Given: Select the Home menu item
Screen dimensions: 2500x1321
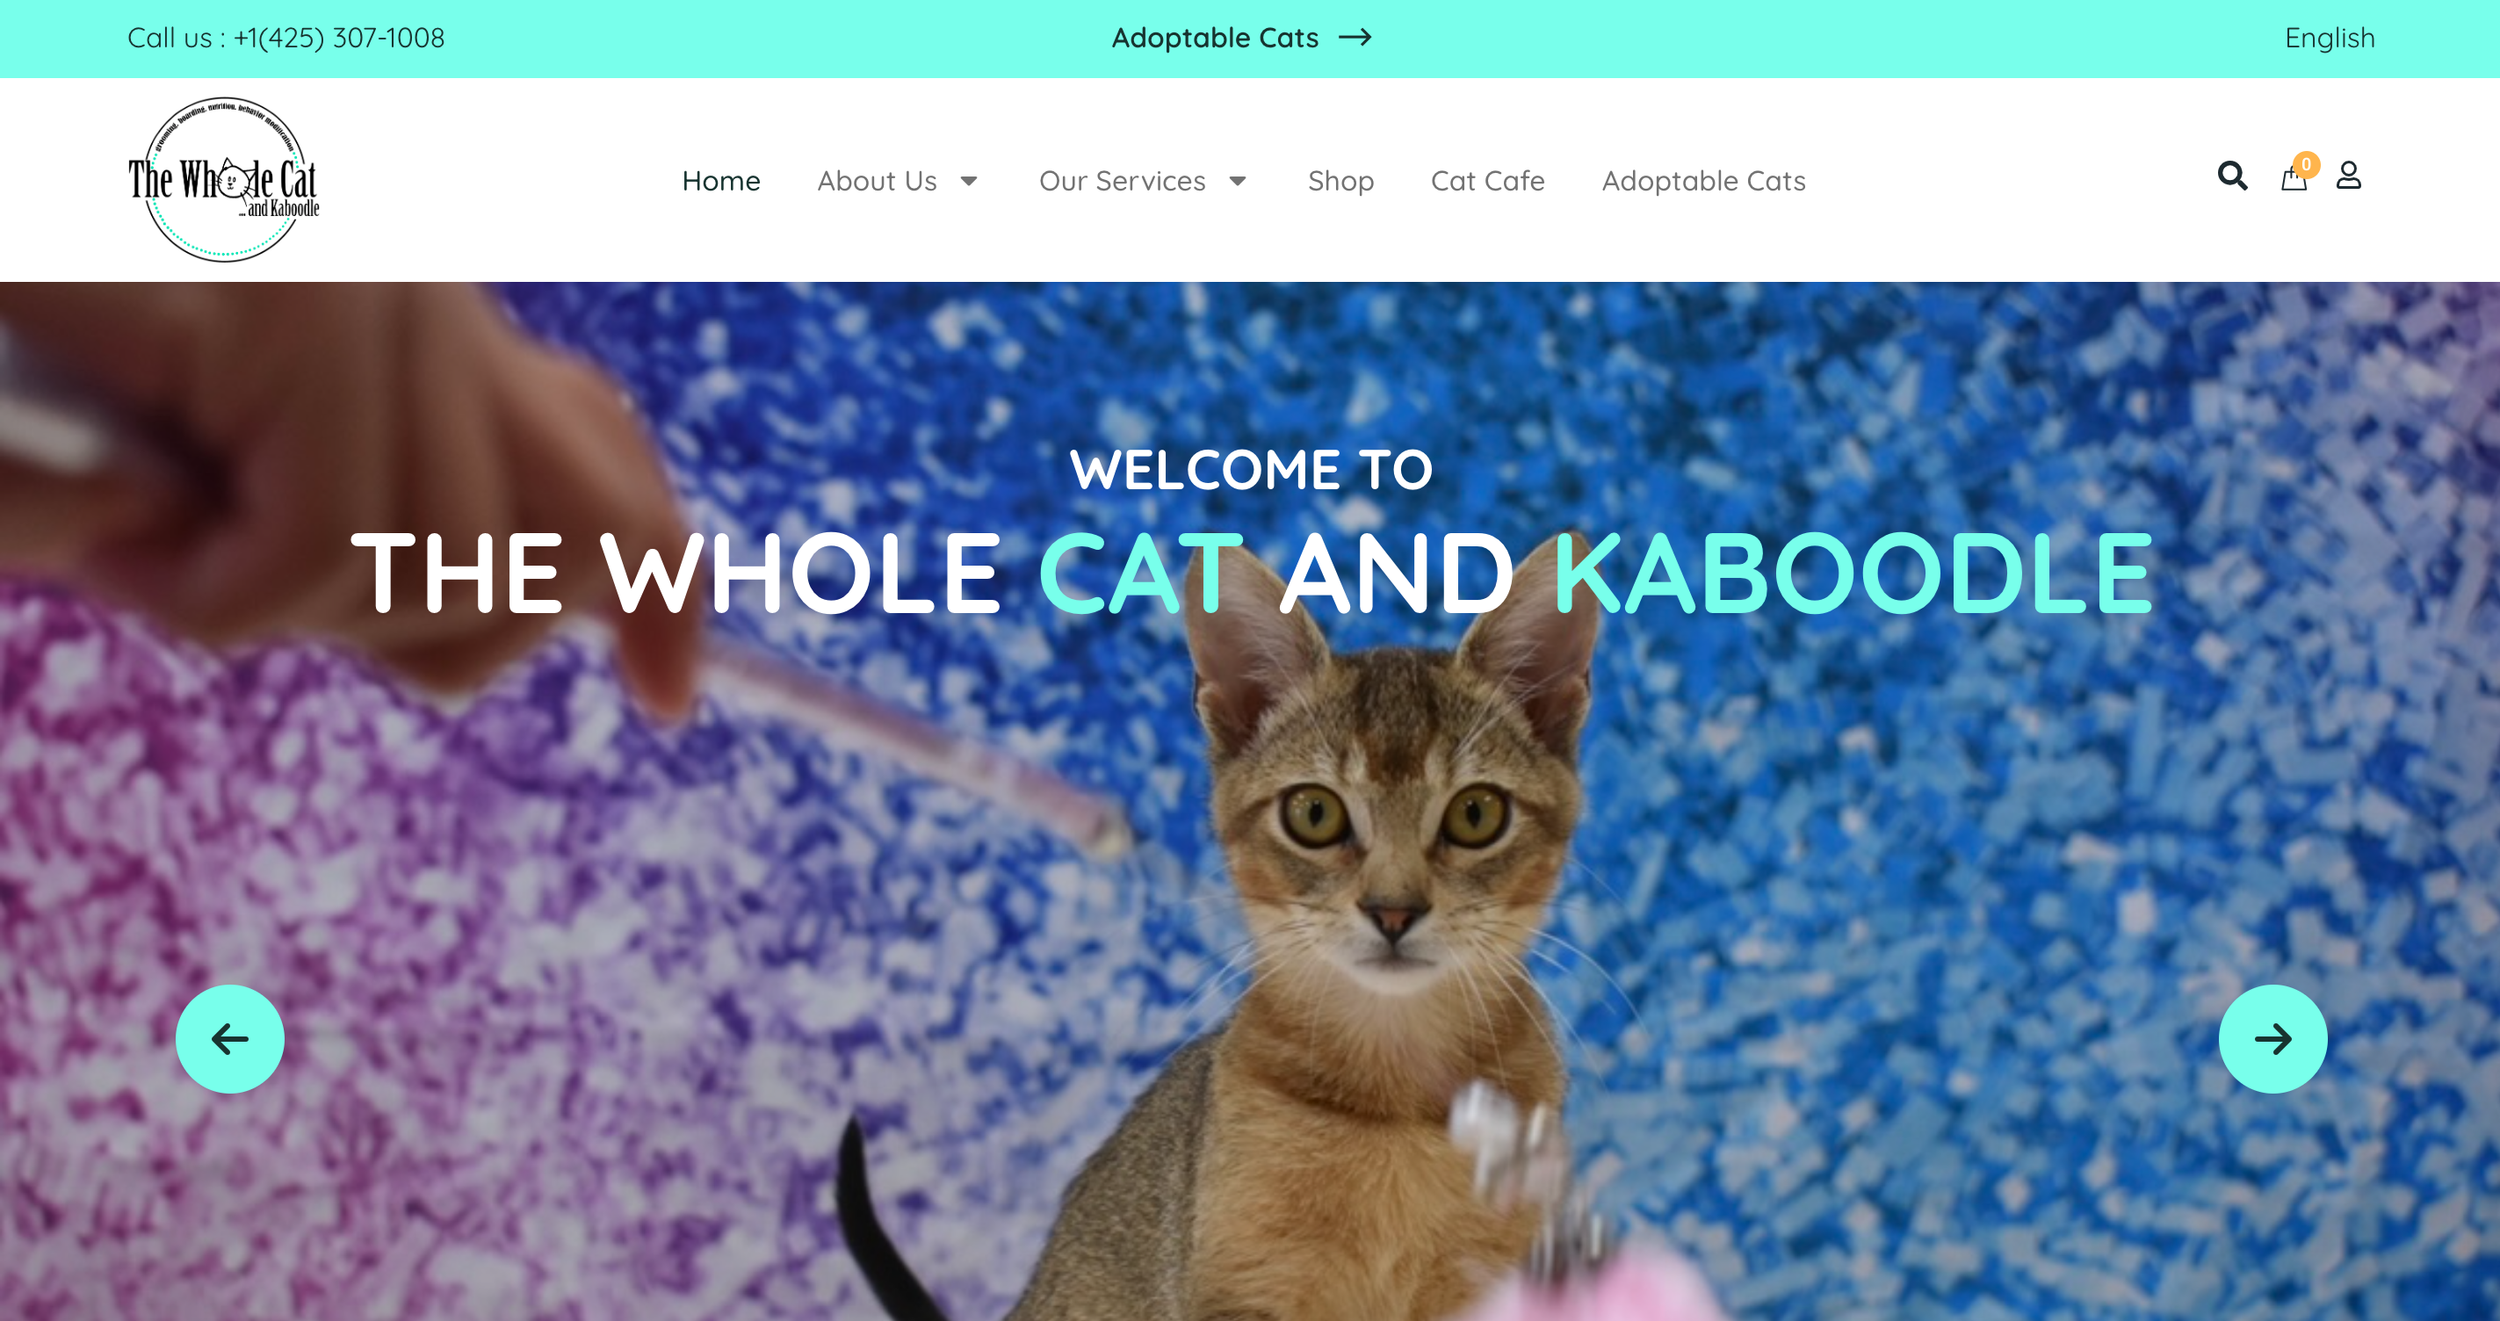Looking at the screenshot, I should pyautogui.click(x=721, y=181).
